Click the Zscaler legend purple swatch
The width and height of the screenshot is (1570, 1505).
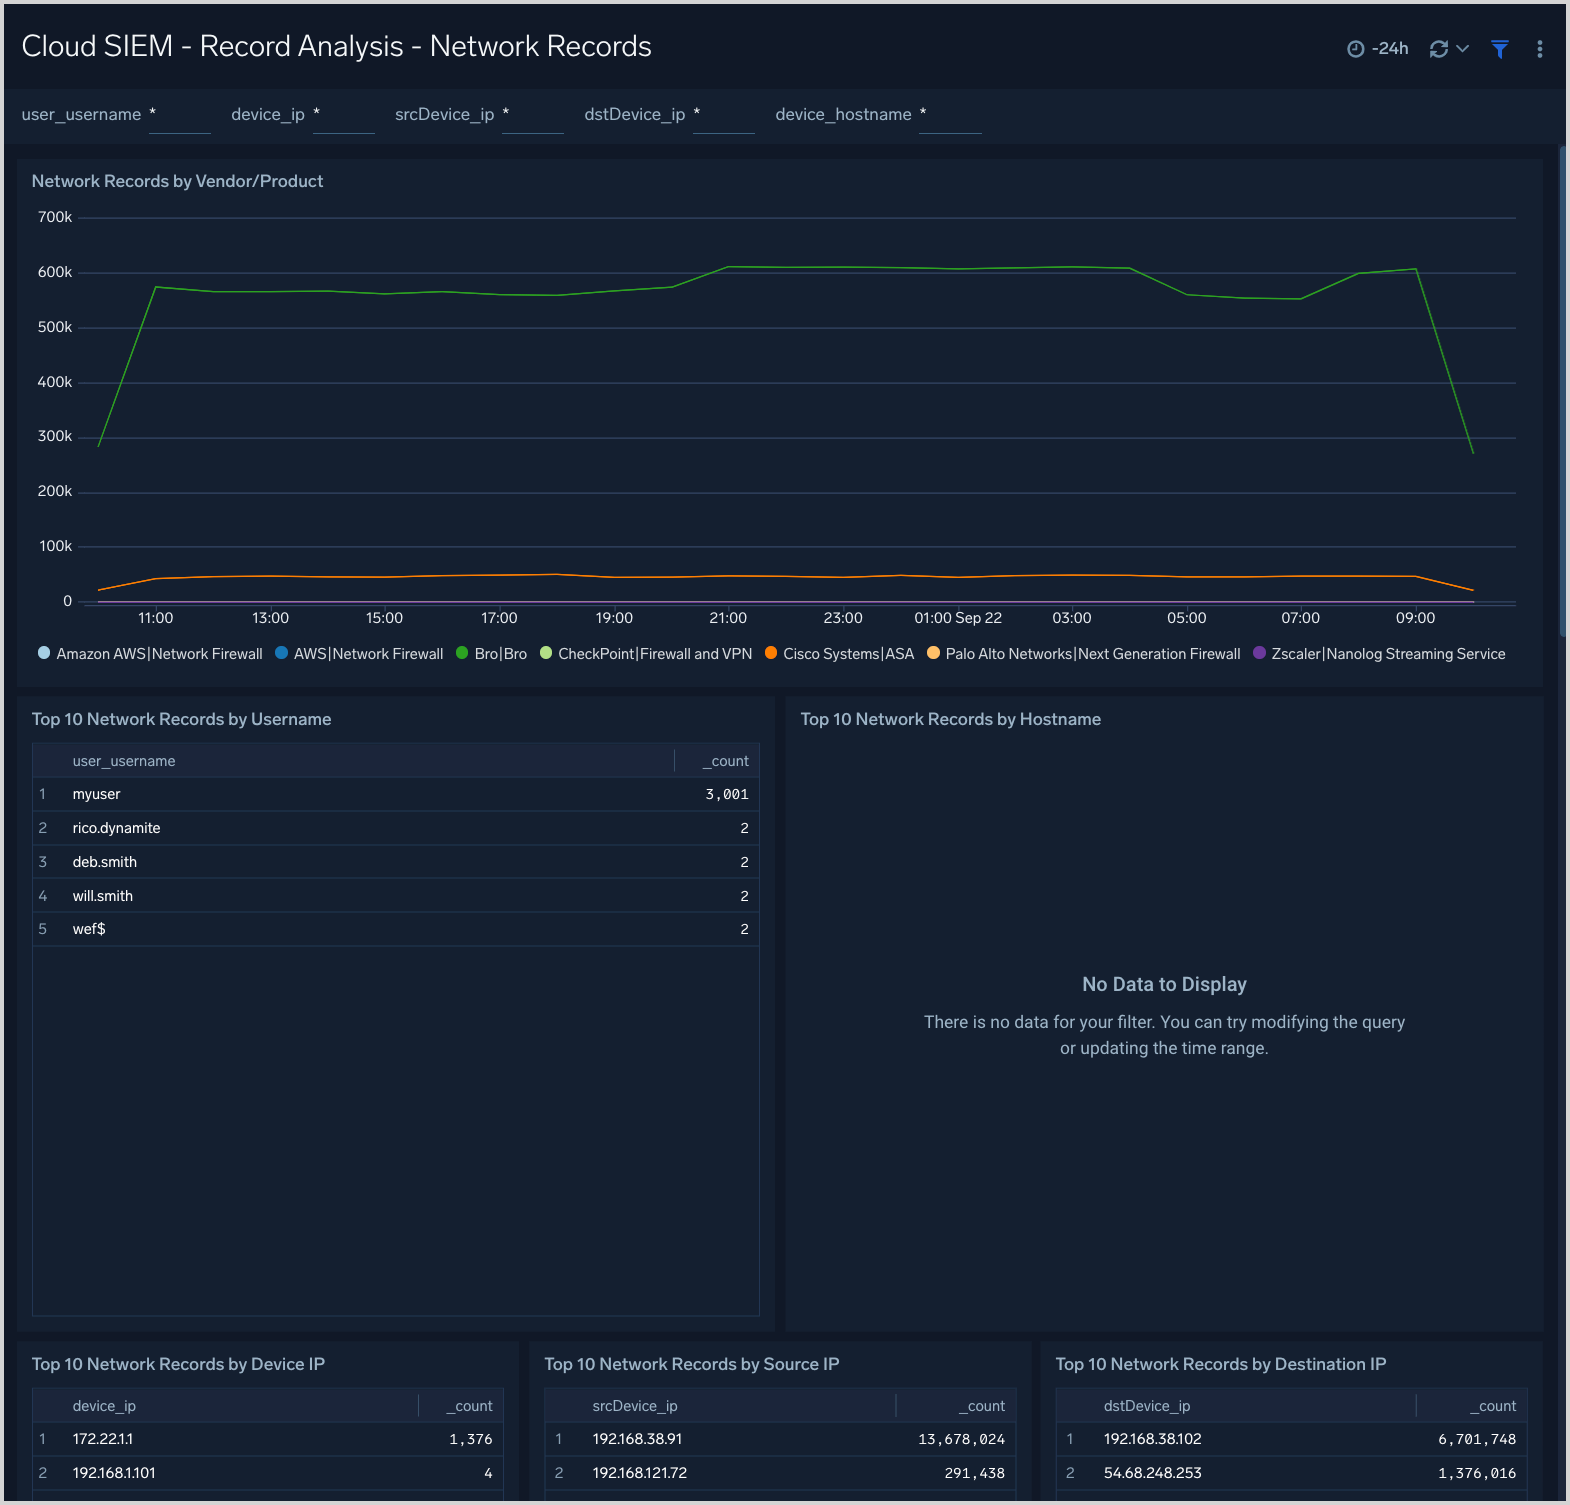[x=1259, y=653]
